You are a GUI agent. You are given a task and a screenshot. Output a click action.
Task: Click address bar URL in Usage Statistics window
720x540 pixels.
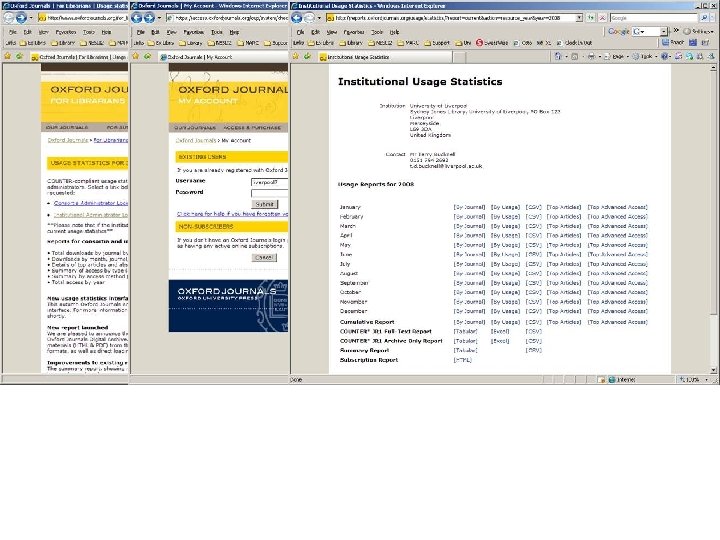pos(450,18)
